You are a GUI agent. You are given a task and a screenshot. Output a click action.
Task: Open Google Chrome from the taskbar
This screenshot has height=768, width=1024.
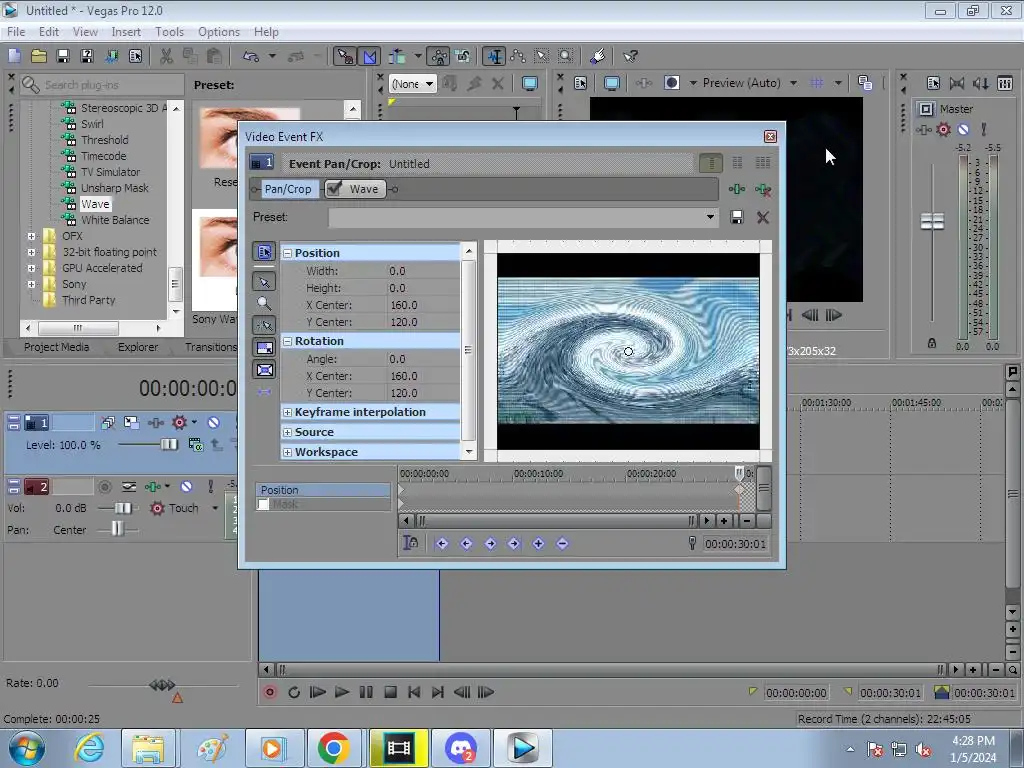click(x=334, y=748)
